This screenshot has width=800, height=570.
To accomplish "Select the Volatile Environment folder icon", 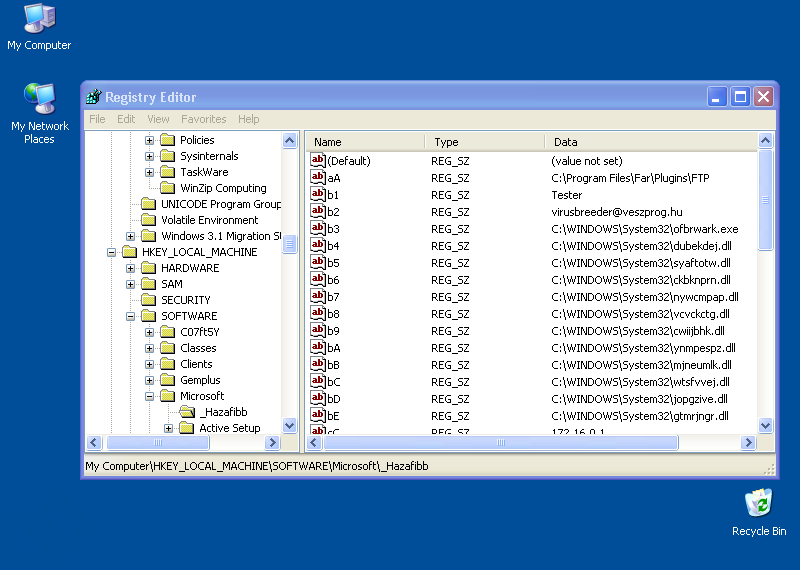I will [148, 220].
